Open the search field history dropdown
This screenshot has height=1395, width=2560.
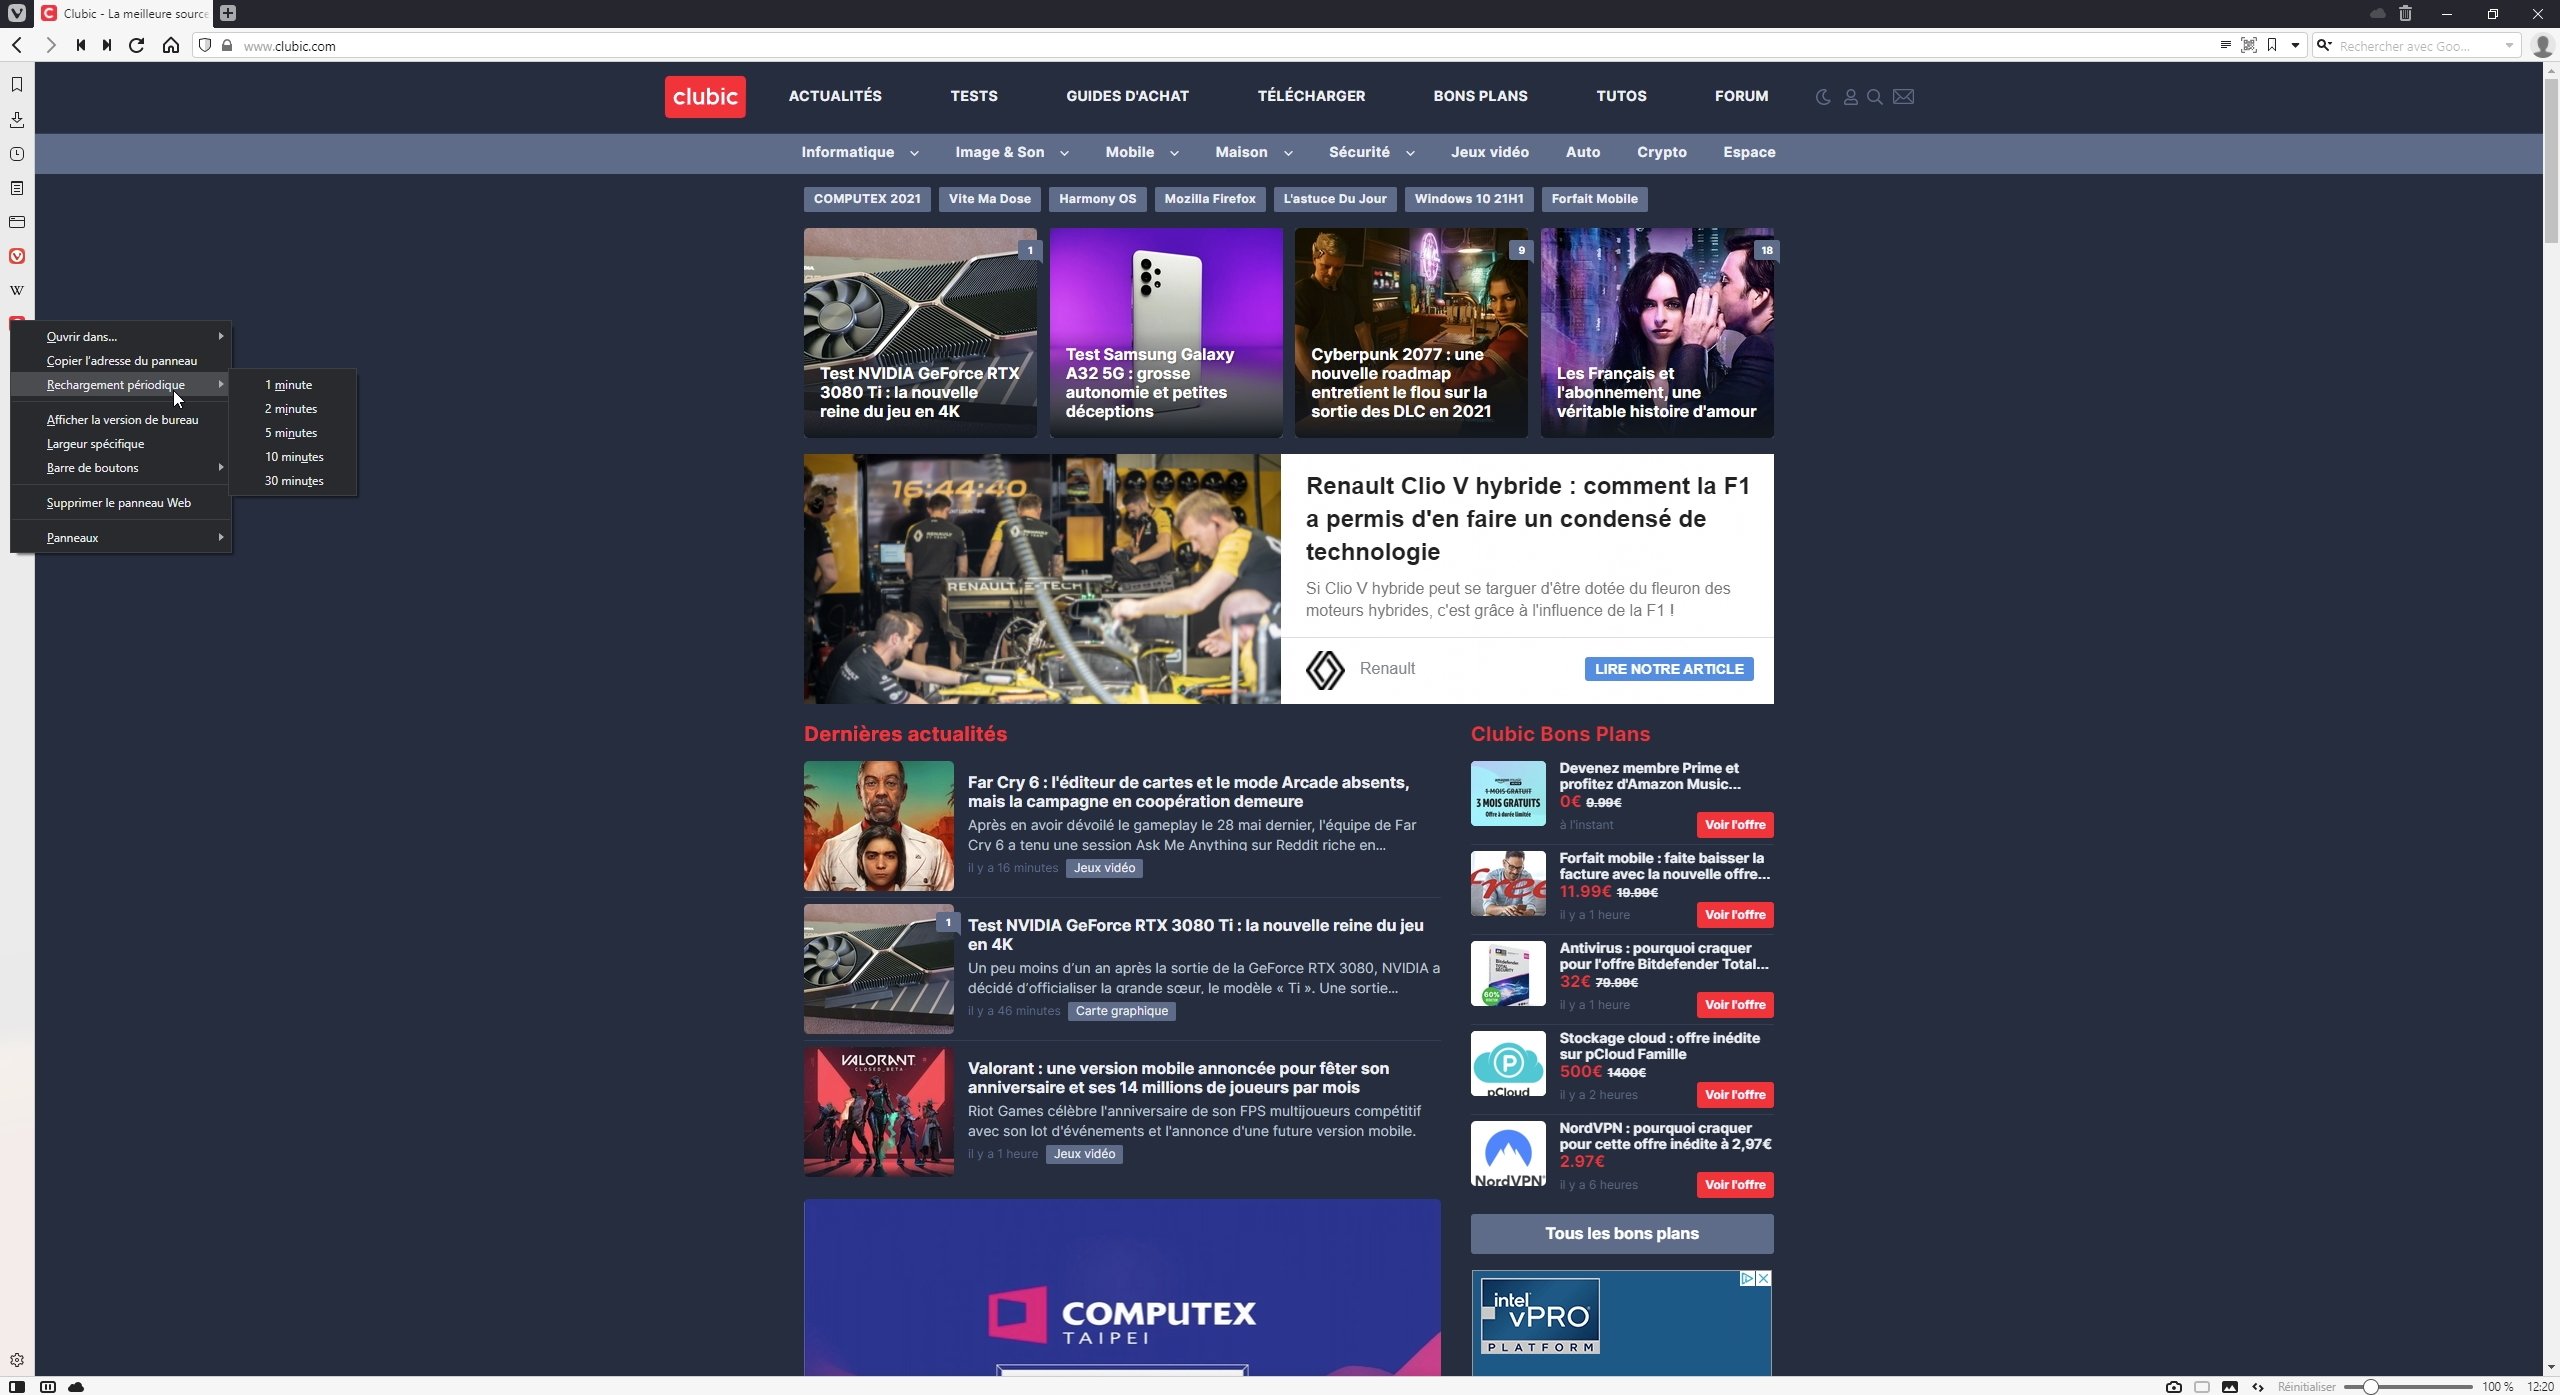tap(2509, 45)
